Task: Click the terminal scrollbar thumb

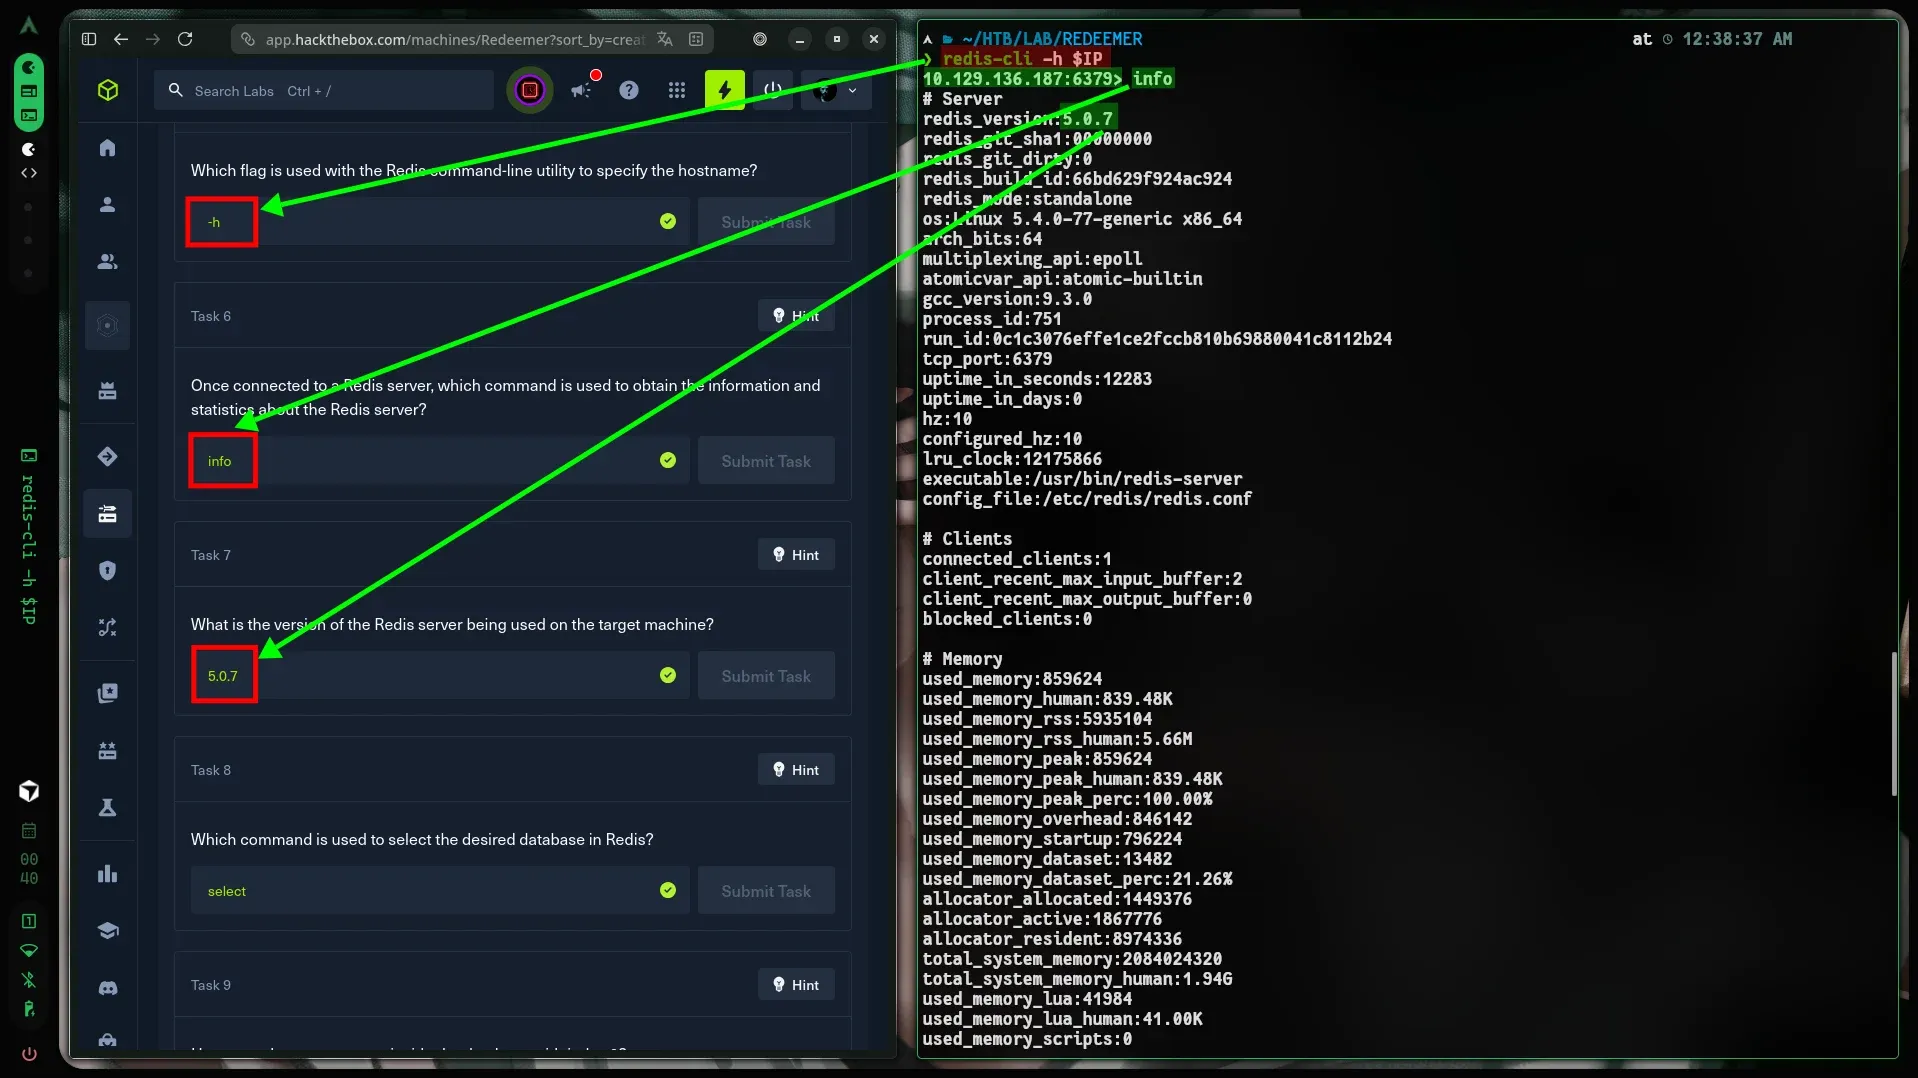Action: tap(1894, 723)
